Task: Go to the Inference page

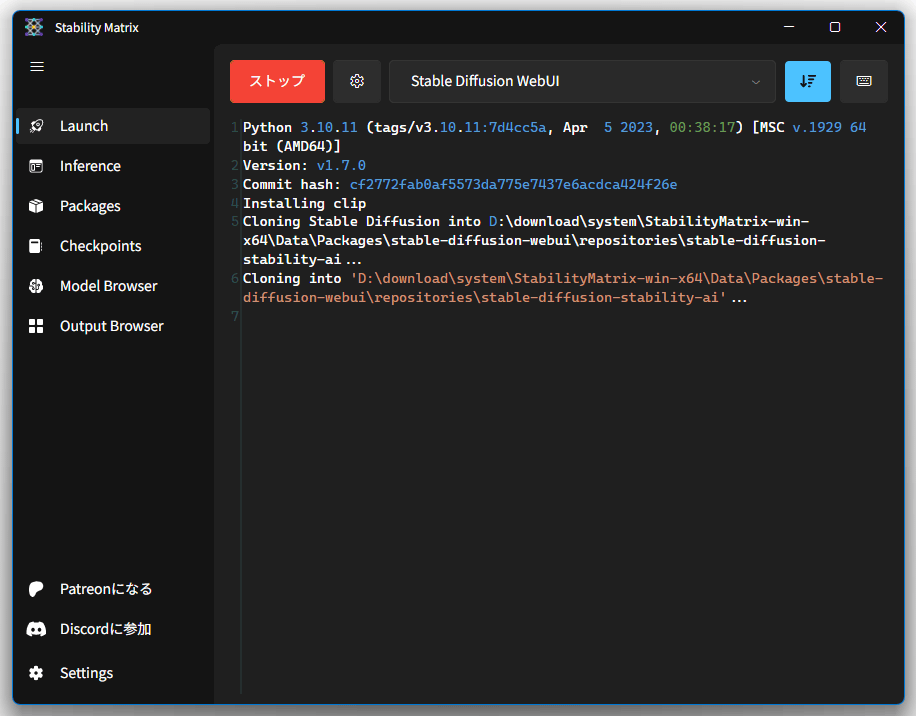Action: point(113,166)
